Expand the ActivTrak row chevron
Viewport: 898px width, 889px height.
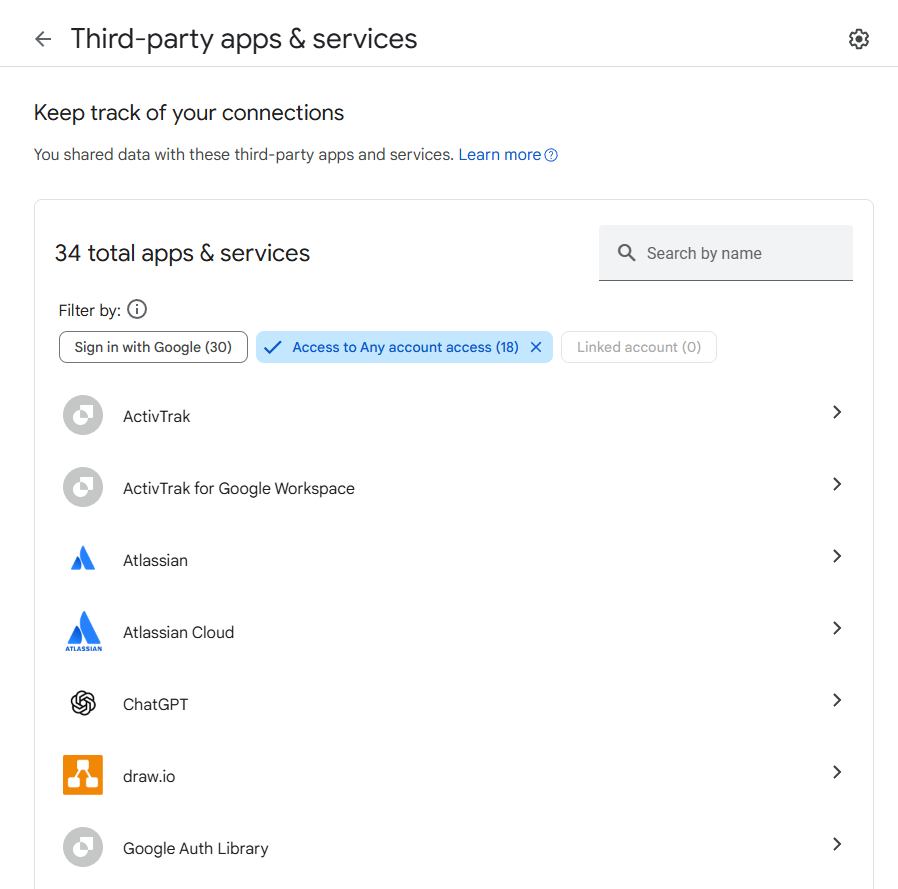tap(837, 412)
